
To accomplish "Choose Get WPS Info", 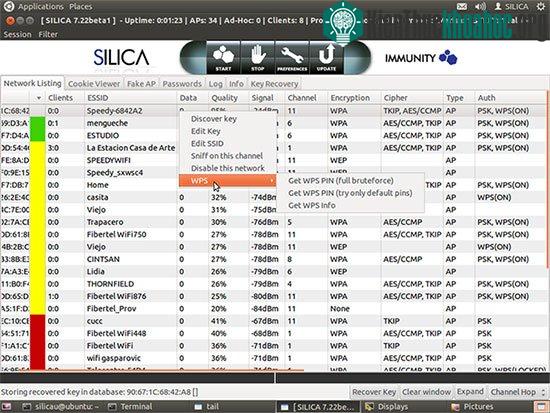I will (350, 205).
